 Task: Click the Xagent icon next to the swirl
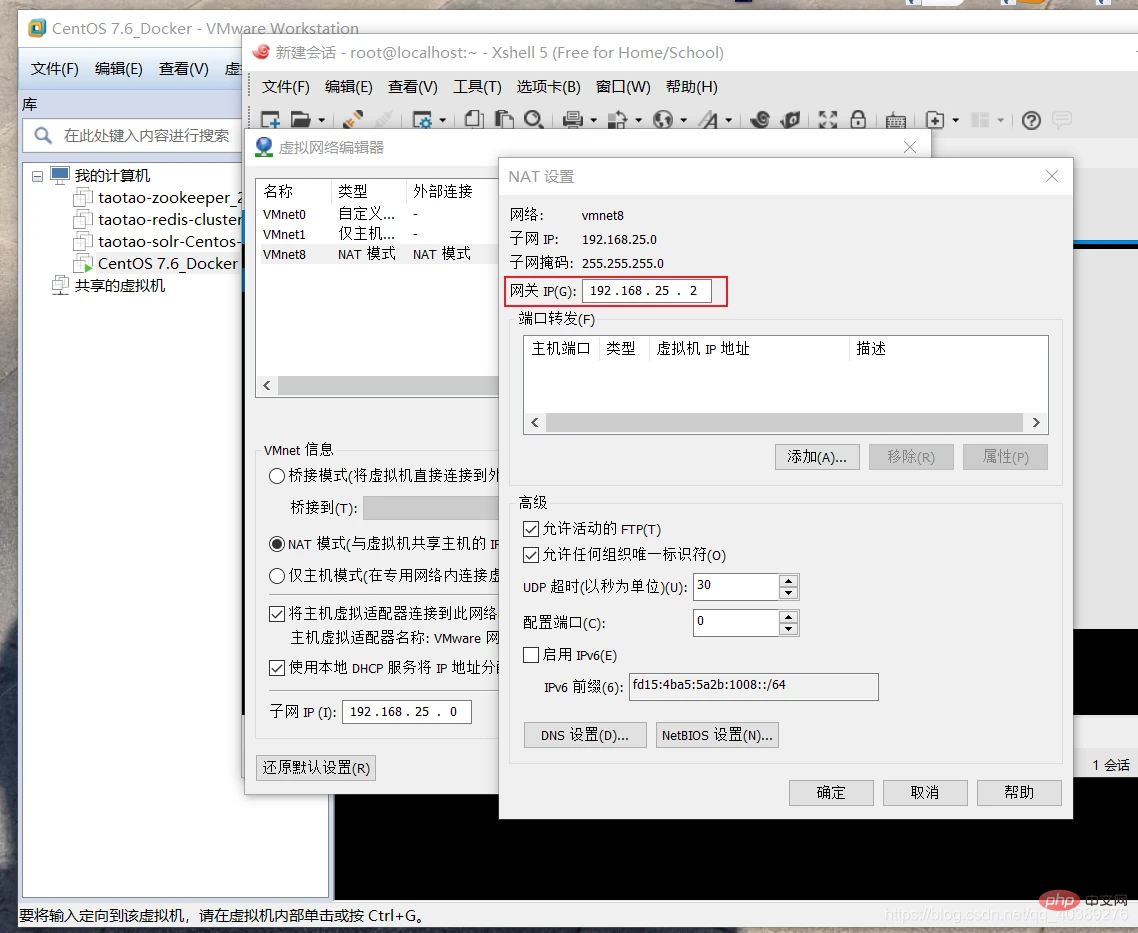point(790,120)
